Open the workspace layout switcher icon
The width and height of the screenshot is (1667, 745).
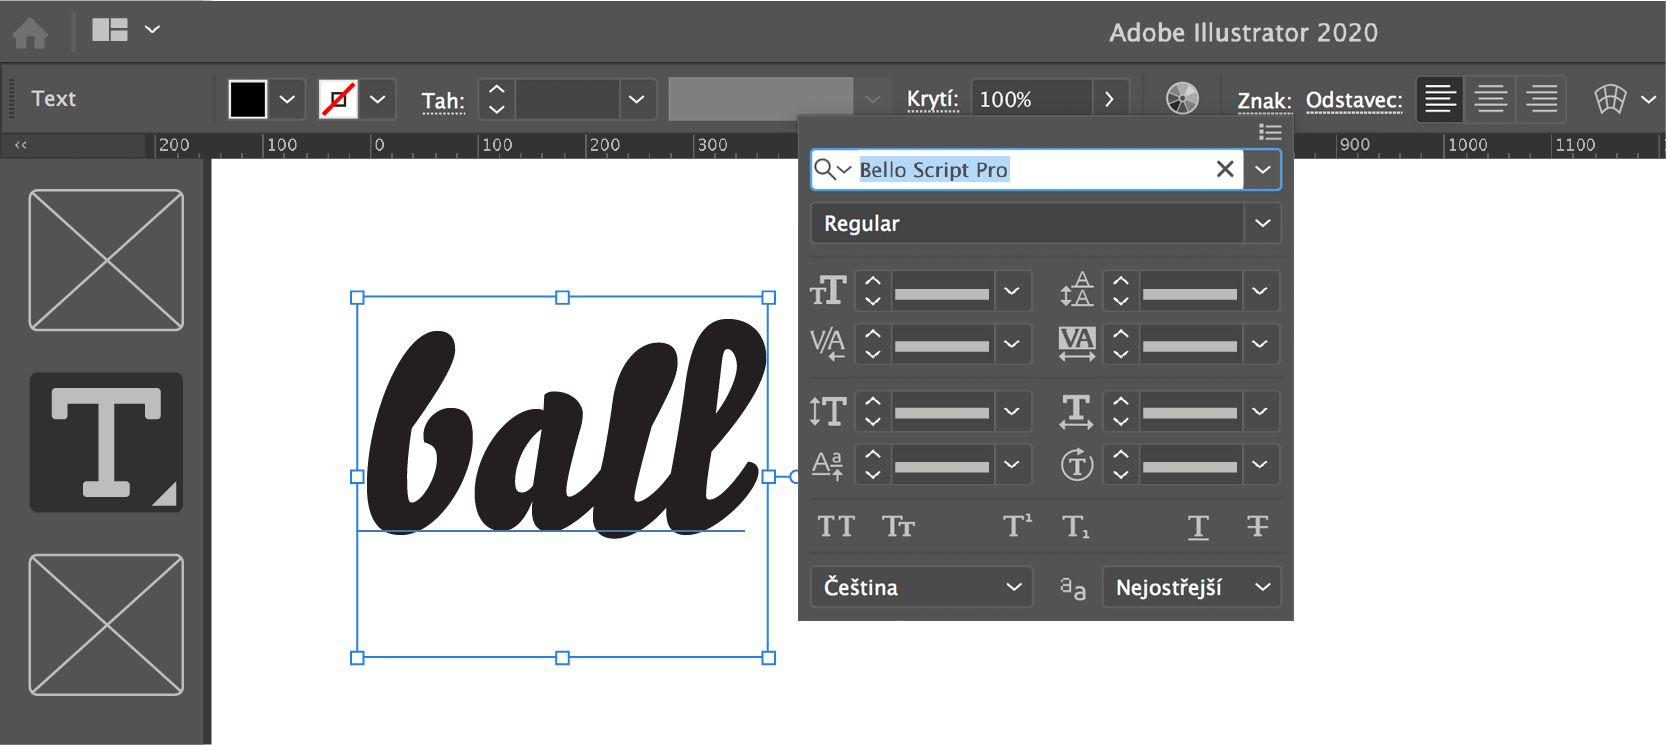pyautogui.click(x=110, y=30)
